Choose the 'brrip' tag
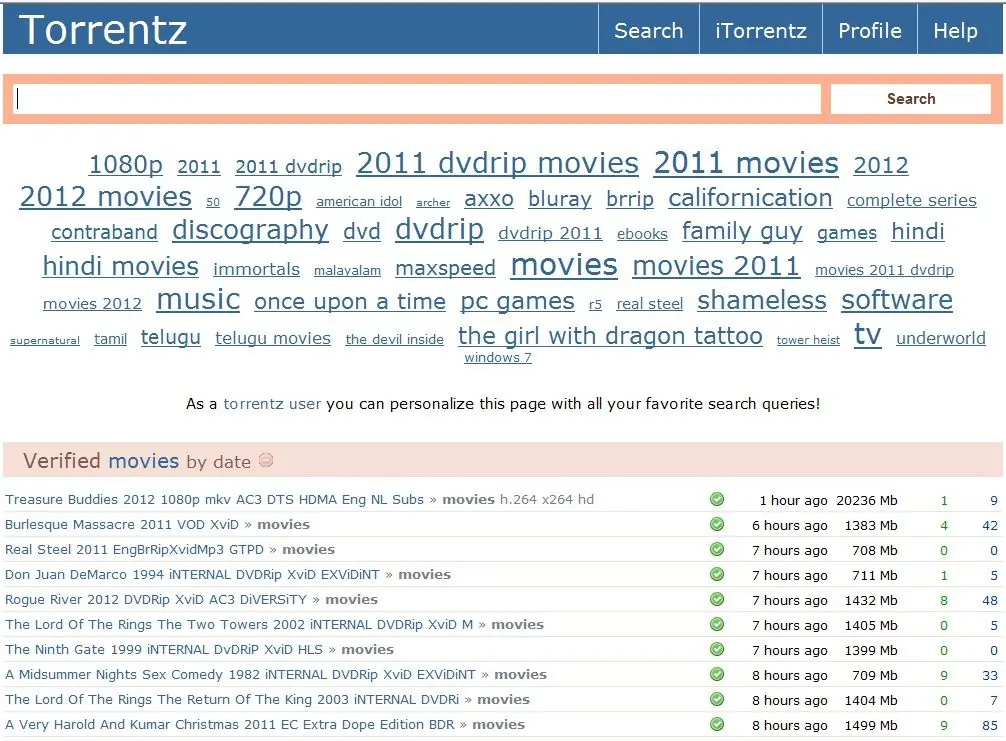Image resolution: width=1006 pixels, height=741 pixels. [x=630, y=199]
